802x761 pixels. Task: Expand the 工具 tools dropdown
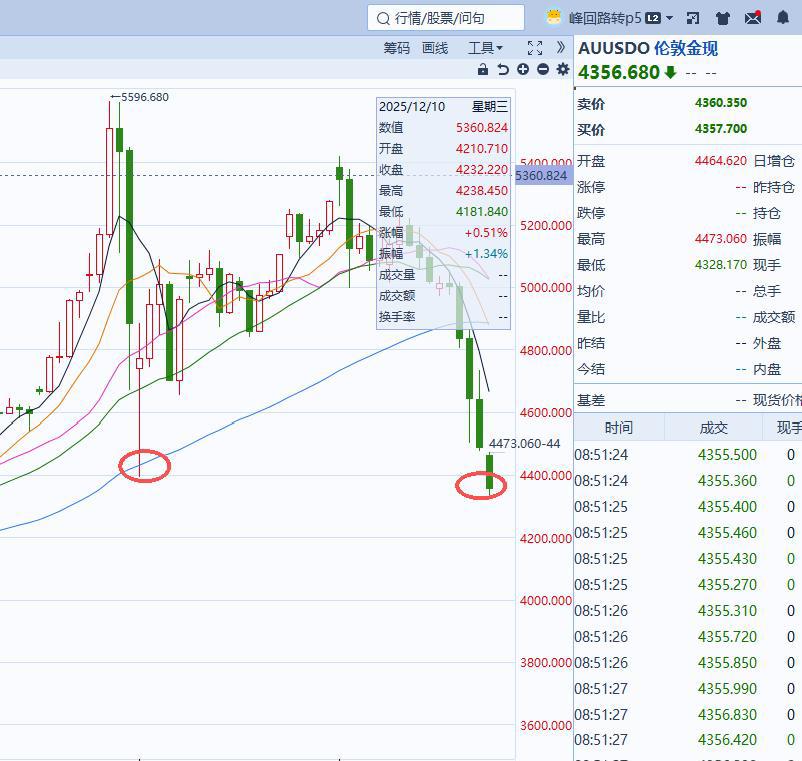(485, 48)
